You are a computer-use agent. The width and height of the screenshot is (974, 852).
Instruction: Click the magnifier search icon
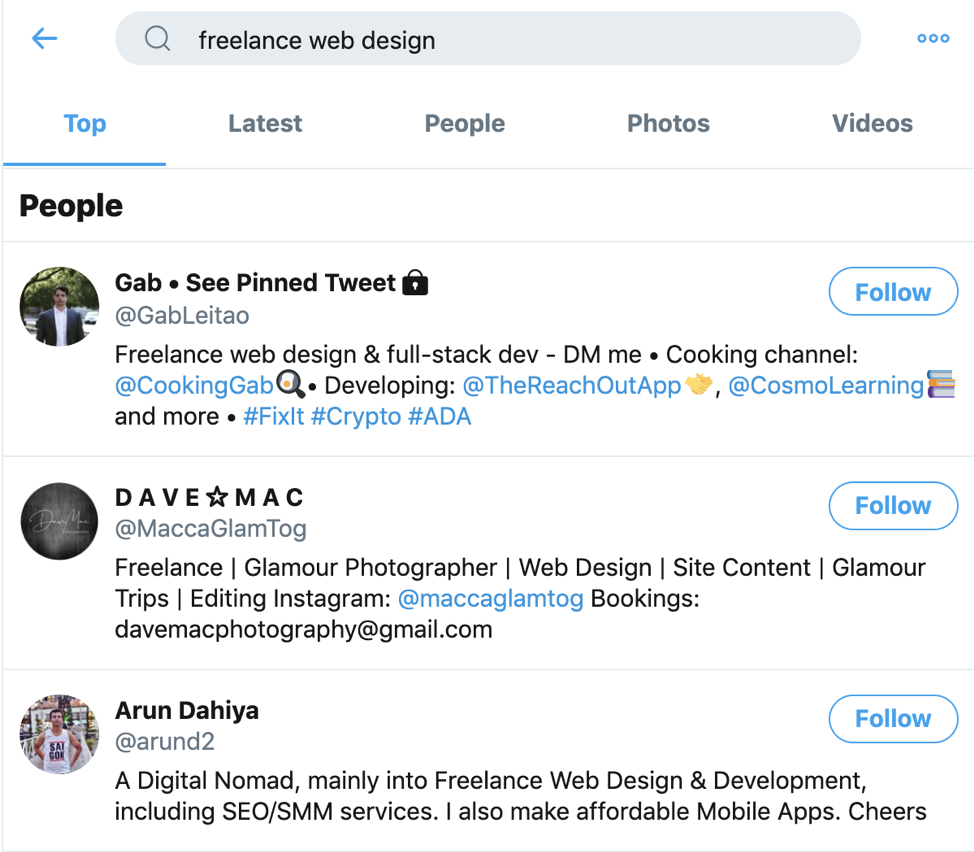tap(157, 39)
